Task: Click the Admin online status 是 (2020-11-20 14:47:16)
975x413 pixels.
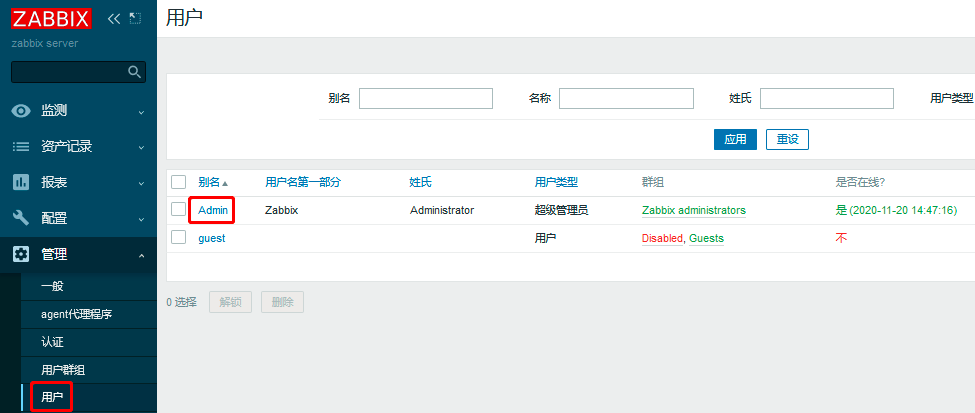Action: [896, 210]
